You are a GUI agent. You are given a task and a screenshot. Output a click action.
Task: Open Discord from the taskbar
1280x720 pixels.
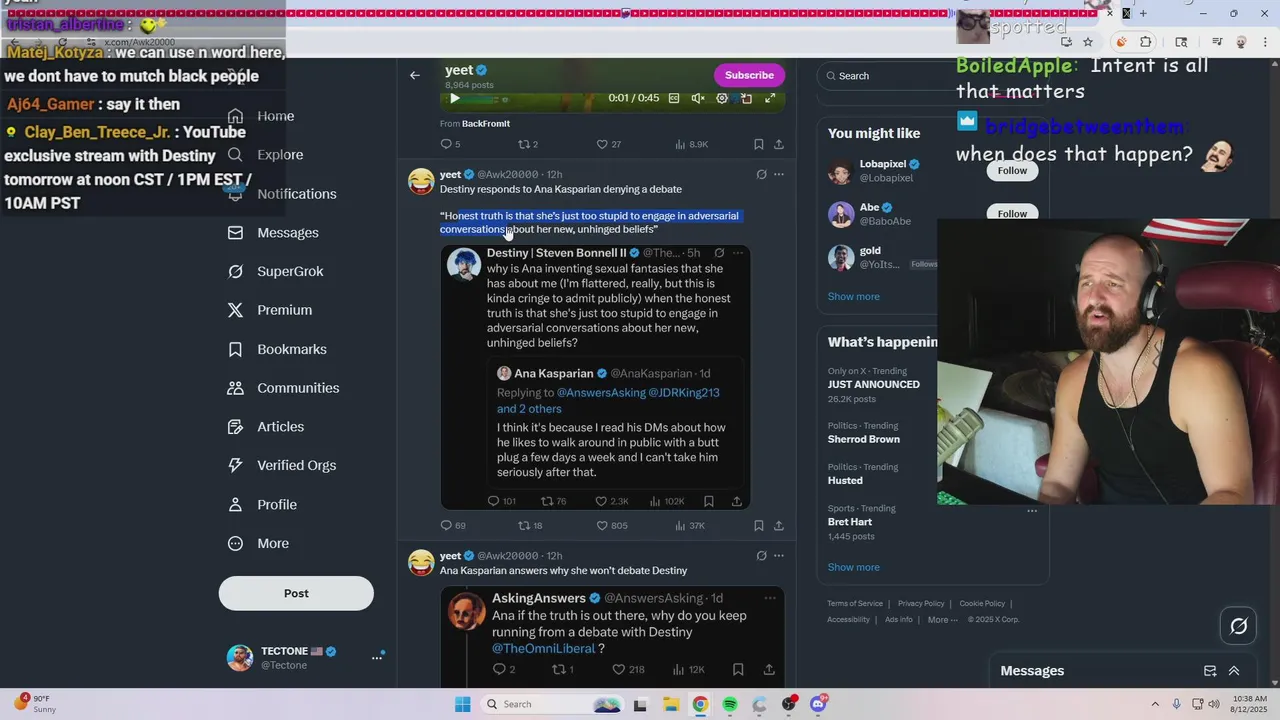(x=818, y=704)
